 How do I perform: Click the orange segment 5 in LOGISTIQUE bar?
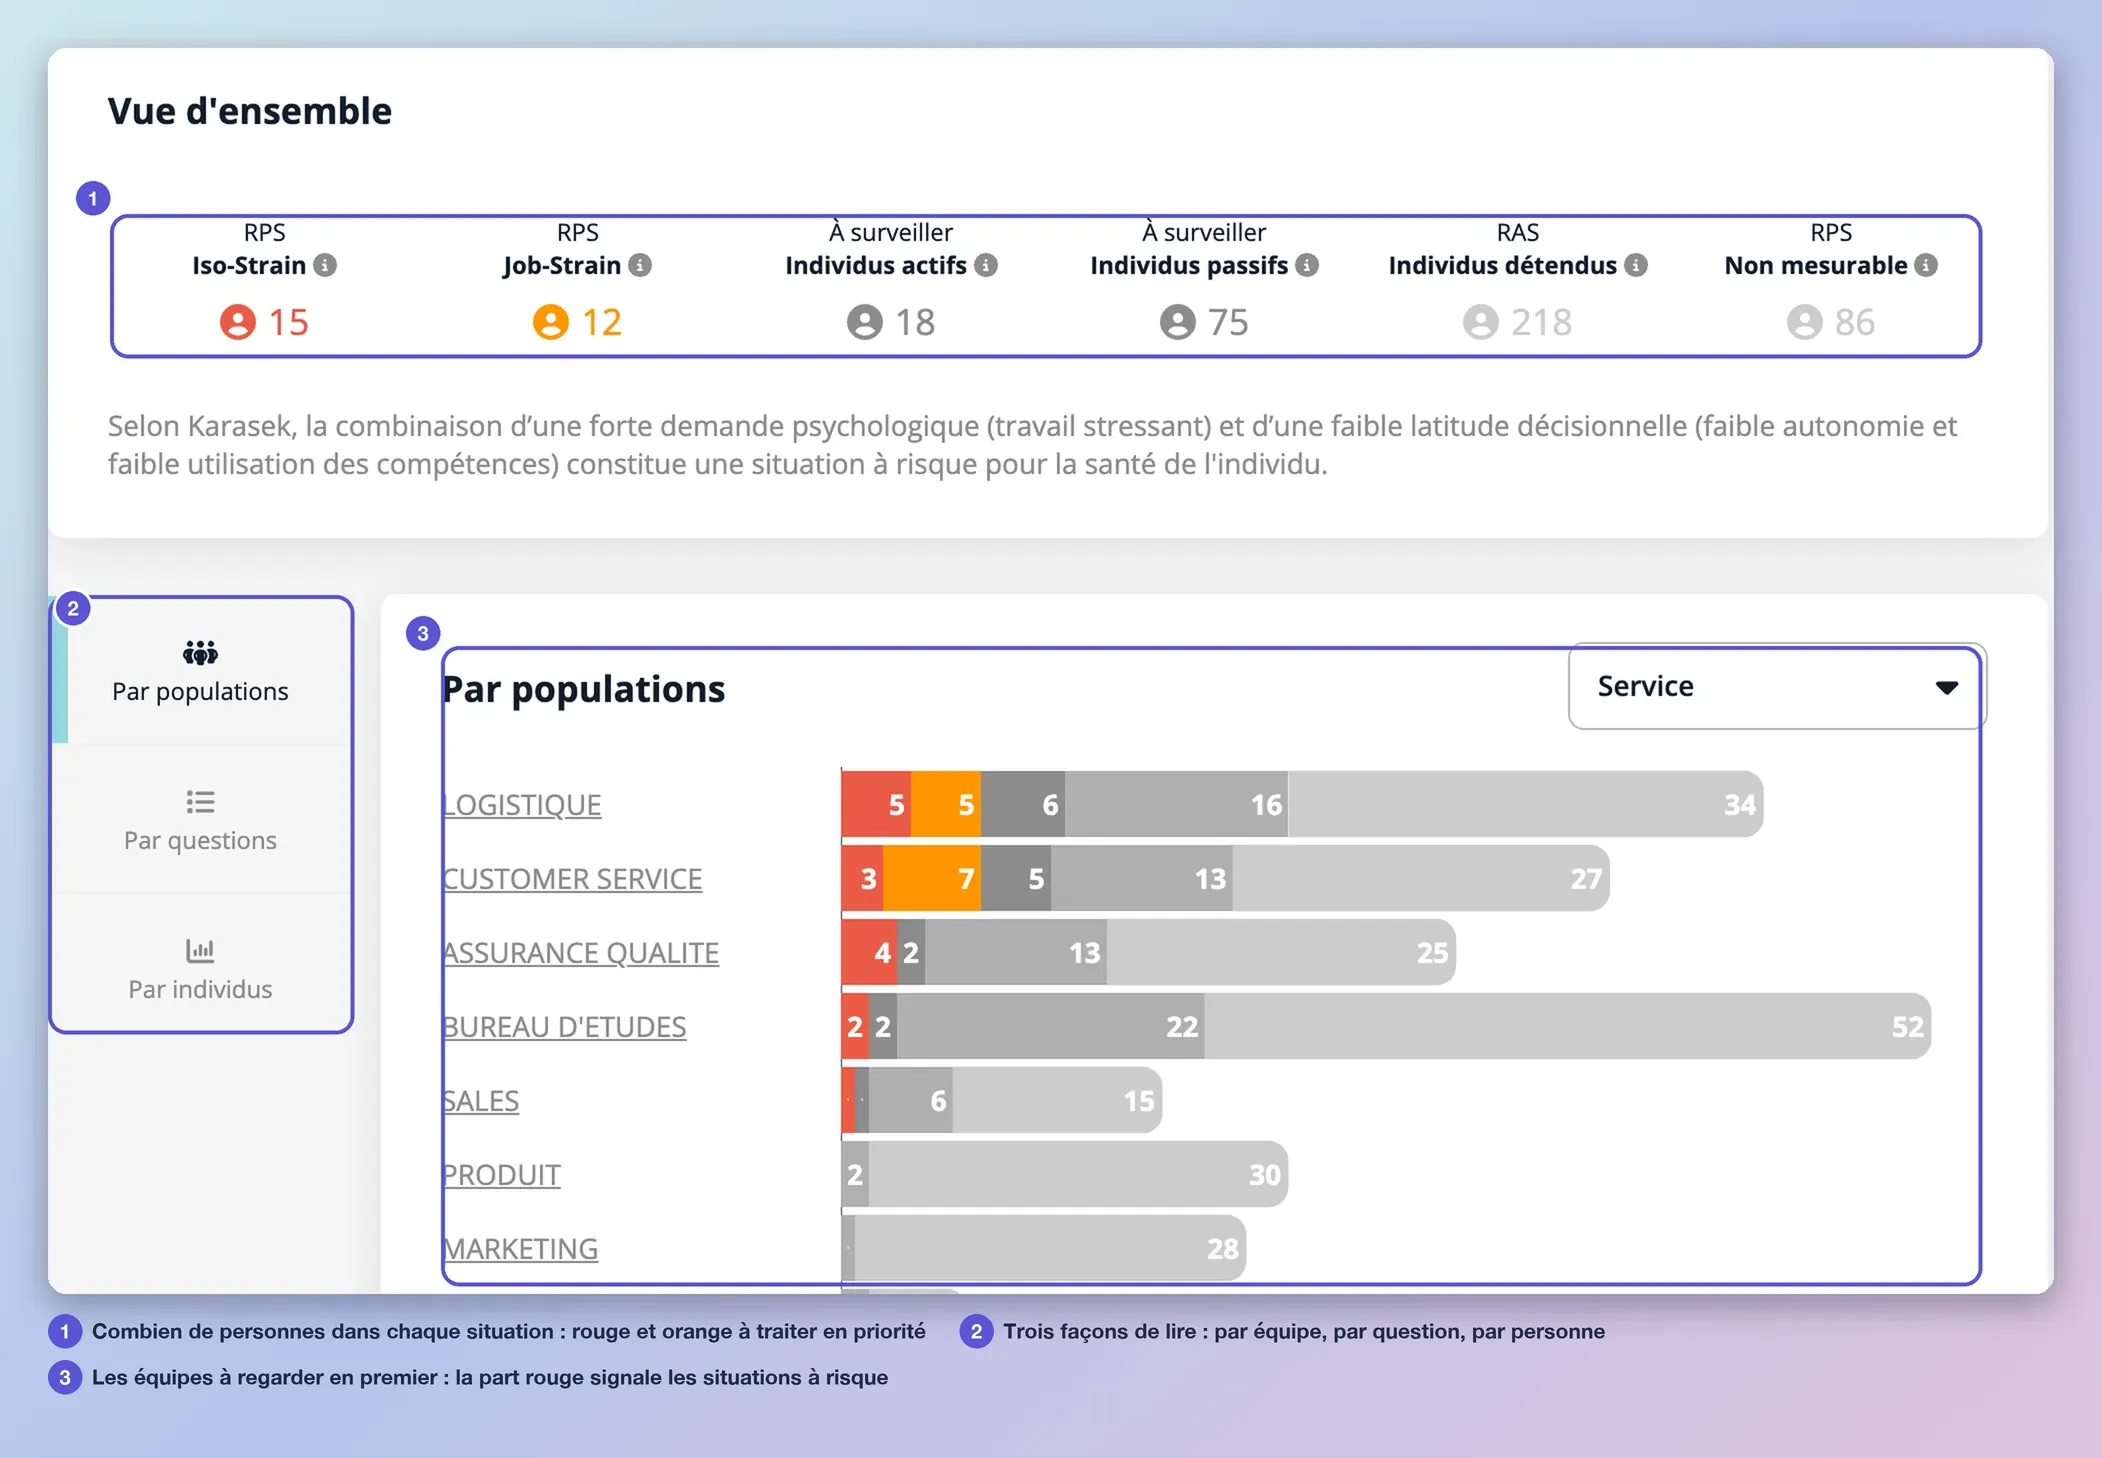click(x=946, y=804)
